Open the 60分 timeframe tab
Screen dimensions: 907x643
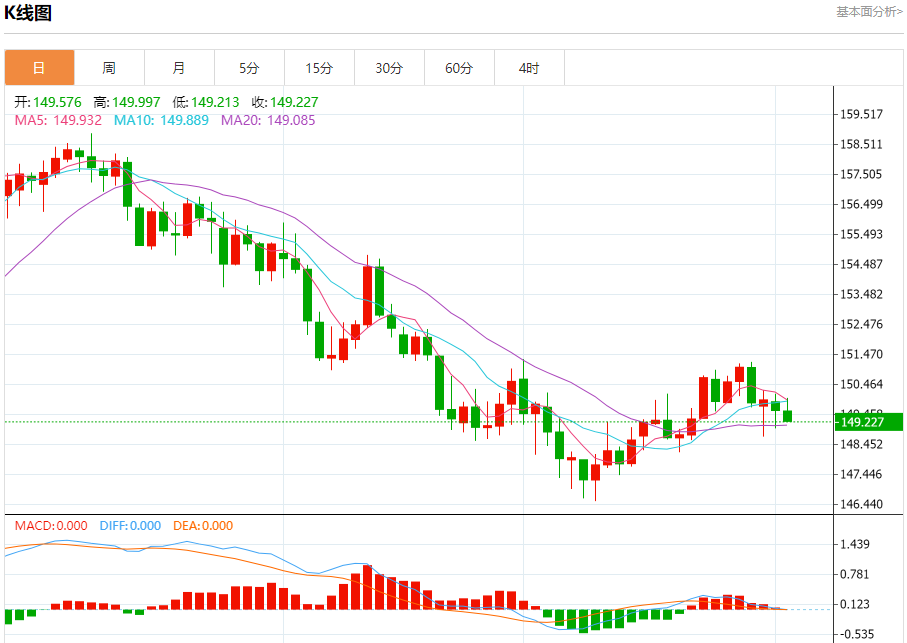(459, 68)
